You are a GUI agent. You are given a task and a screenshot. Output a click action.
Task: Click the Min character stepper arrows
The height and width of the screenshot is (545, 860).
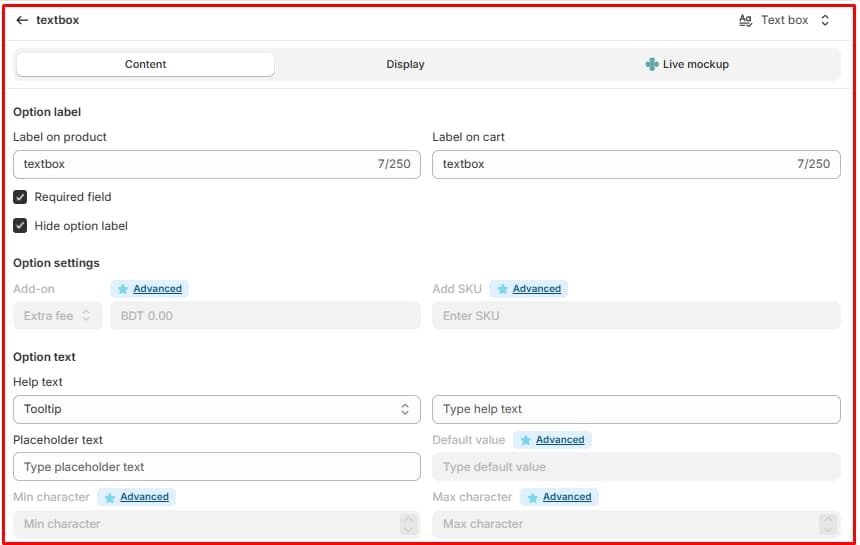point(408,524)
